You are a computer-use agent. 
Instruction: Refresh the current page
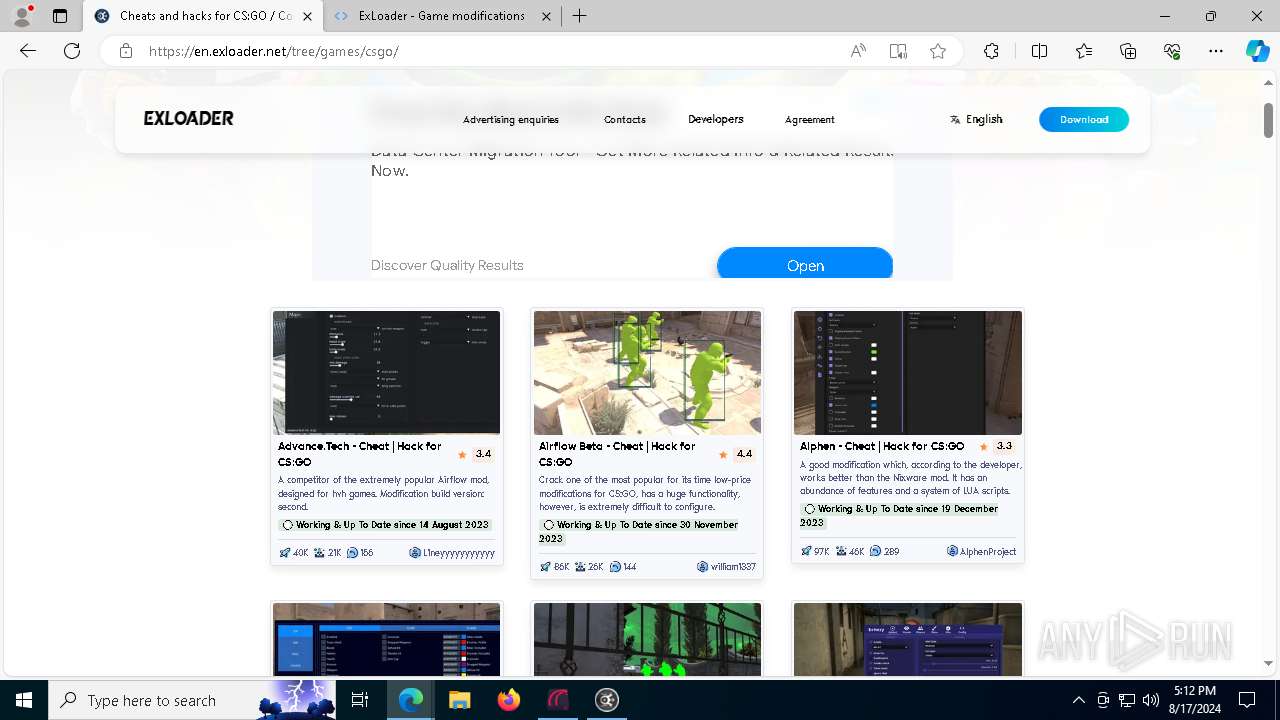point(72,51)
